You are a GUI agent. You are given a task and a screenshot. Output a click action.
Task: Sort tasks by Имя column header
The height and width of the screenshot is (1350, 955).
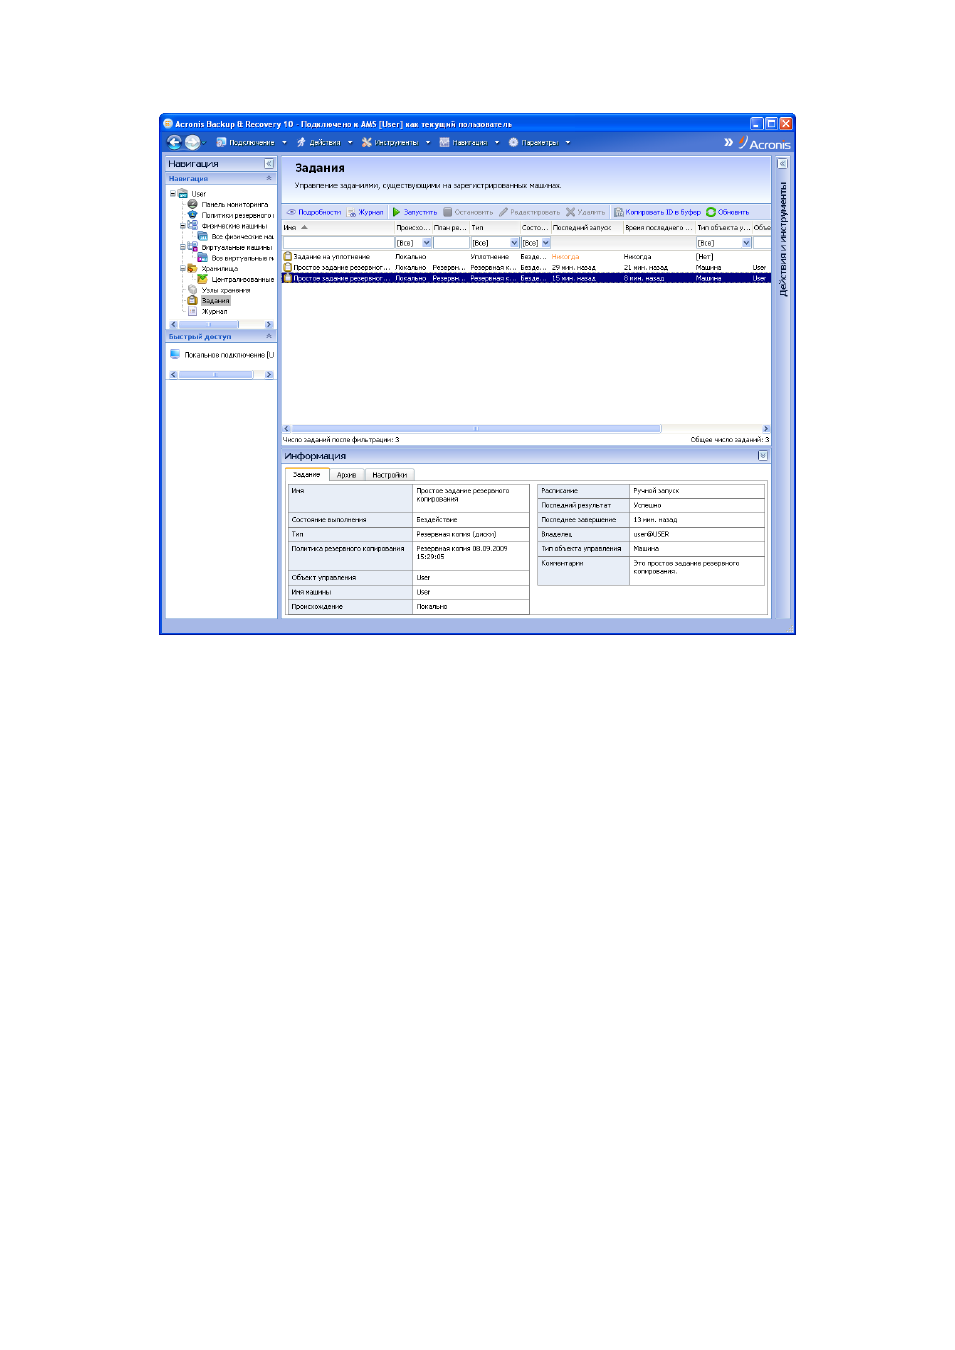tap(338, 227)
